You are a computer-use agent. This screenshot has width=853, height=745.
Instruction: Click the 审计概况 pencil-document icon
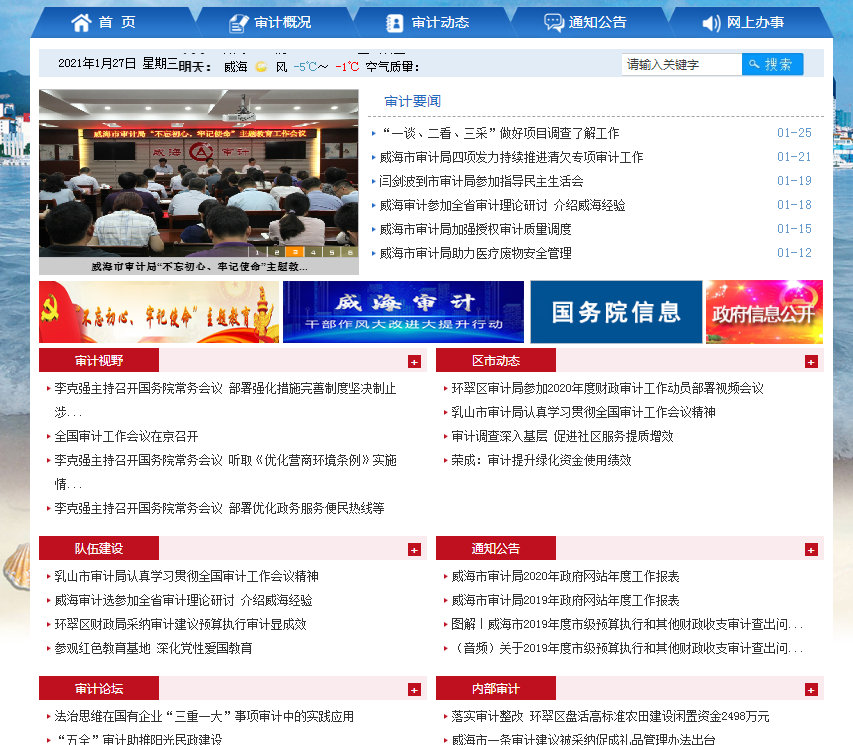(x=238, y=22)
